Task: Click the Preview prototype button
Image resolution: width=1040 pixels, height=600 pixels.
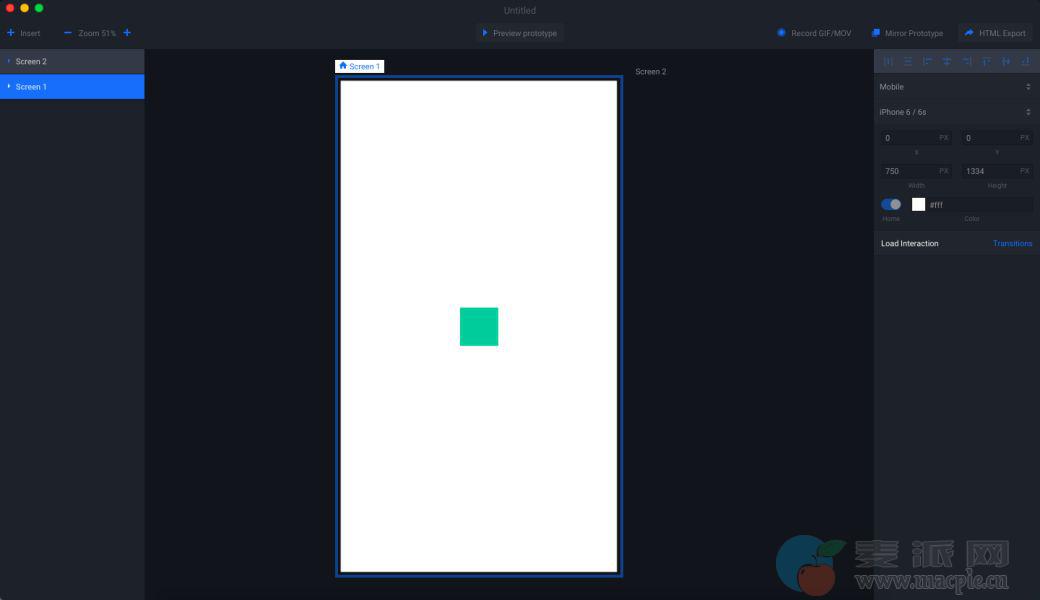Action: pos(520,33)
